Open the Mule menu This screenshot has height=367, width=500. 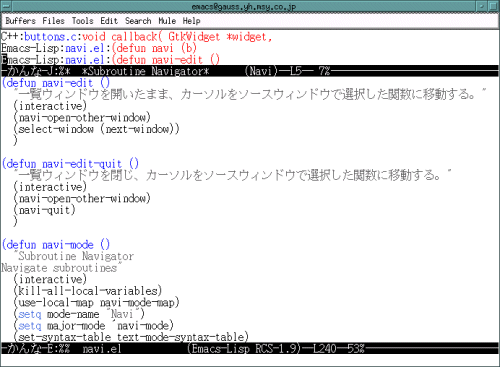pos(167,21)
